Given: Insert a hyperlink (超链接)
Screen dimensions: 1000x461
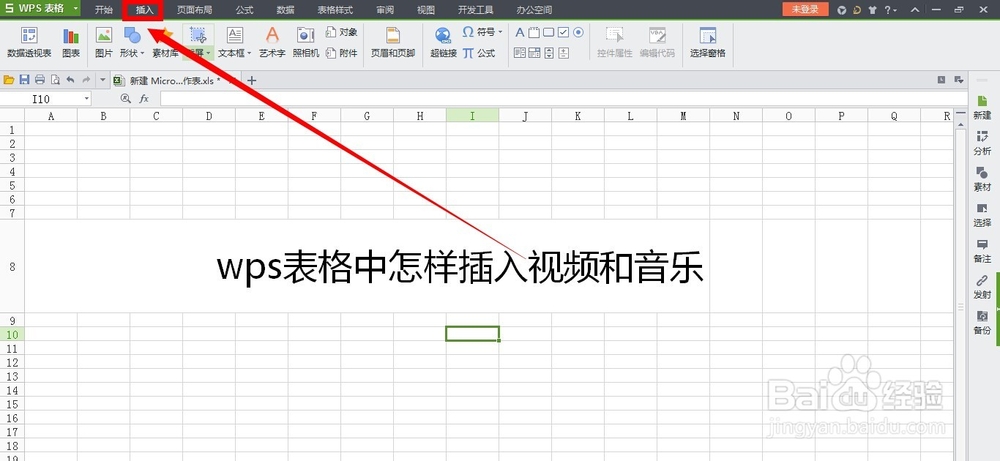Looking at the screenshot, I should [x=443, y=43].
